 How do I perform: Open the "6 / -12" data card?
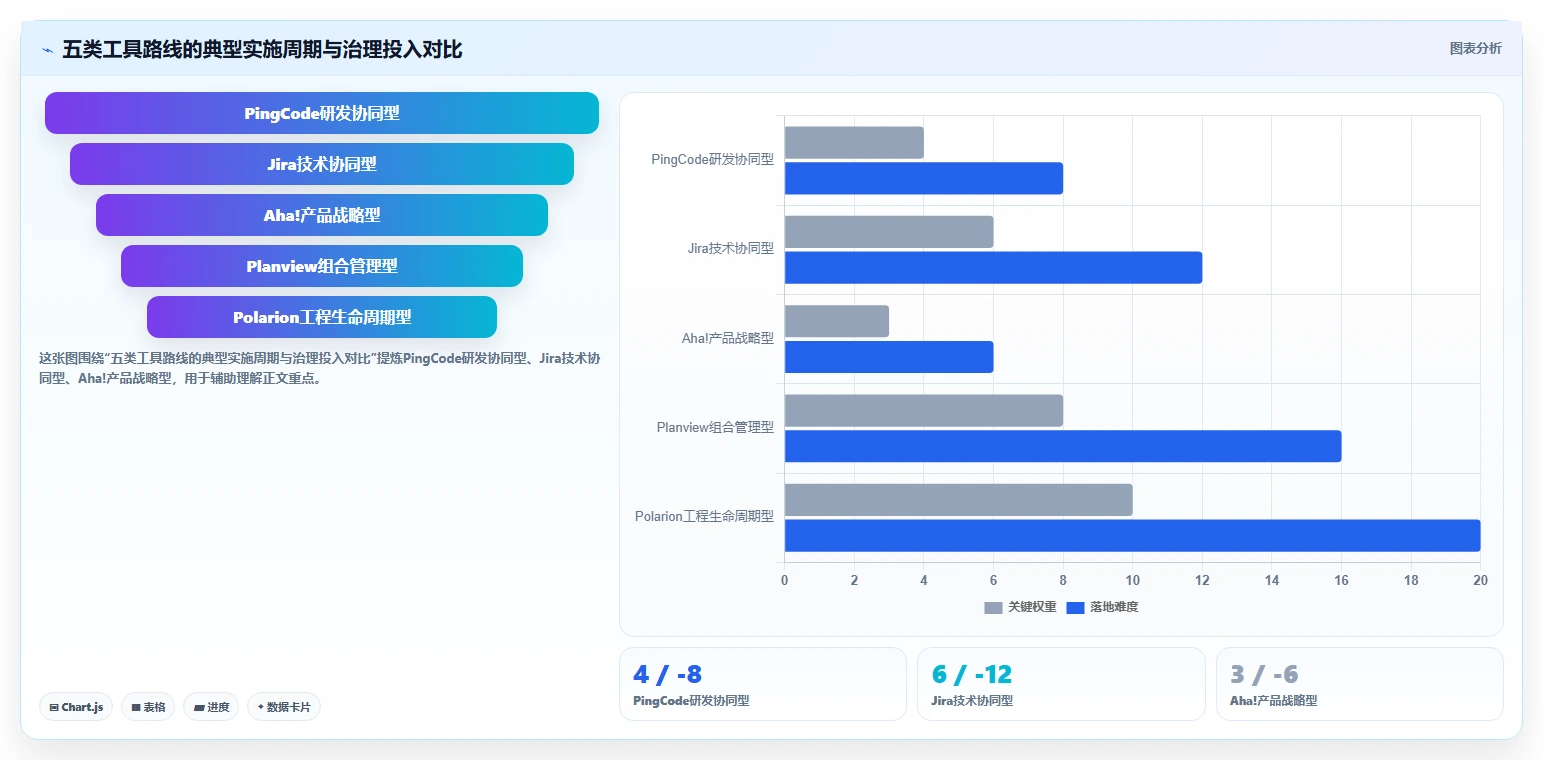1061,684
